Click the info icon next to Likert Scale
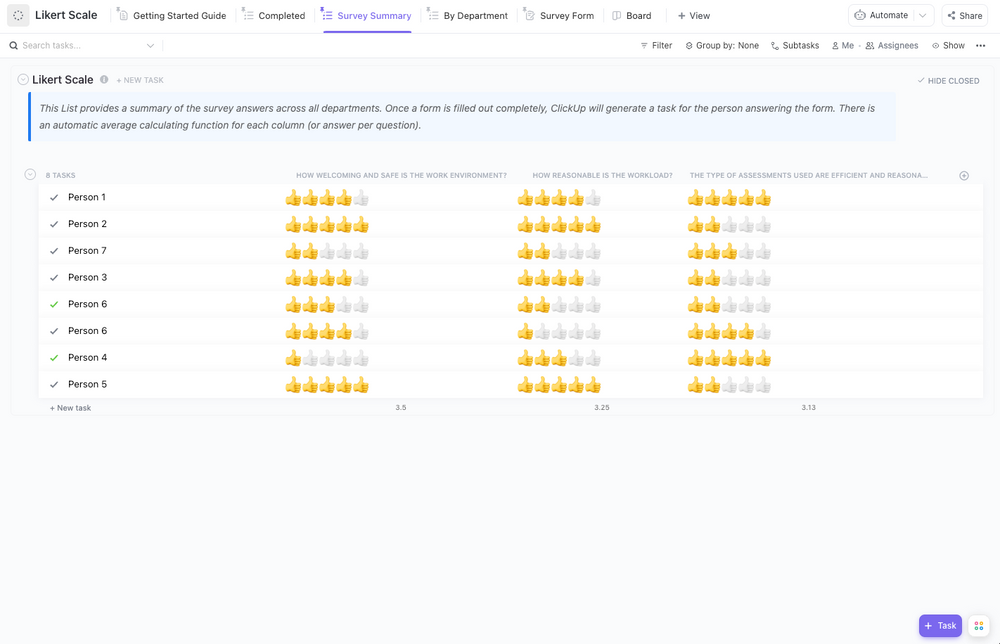The height and width of the screenshot is (644, 1000). click(x=105, y=79)
